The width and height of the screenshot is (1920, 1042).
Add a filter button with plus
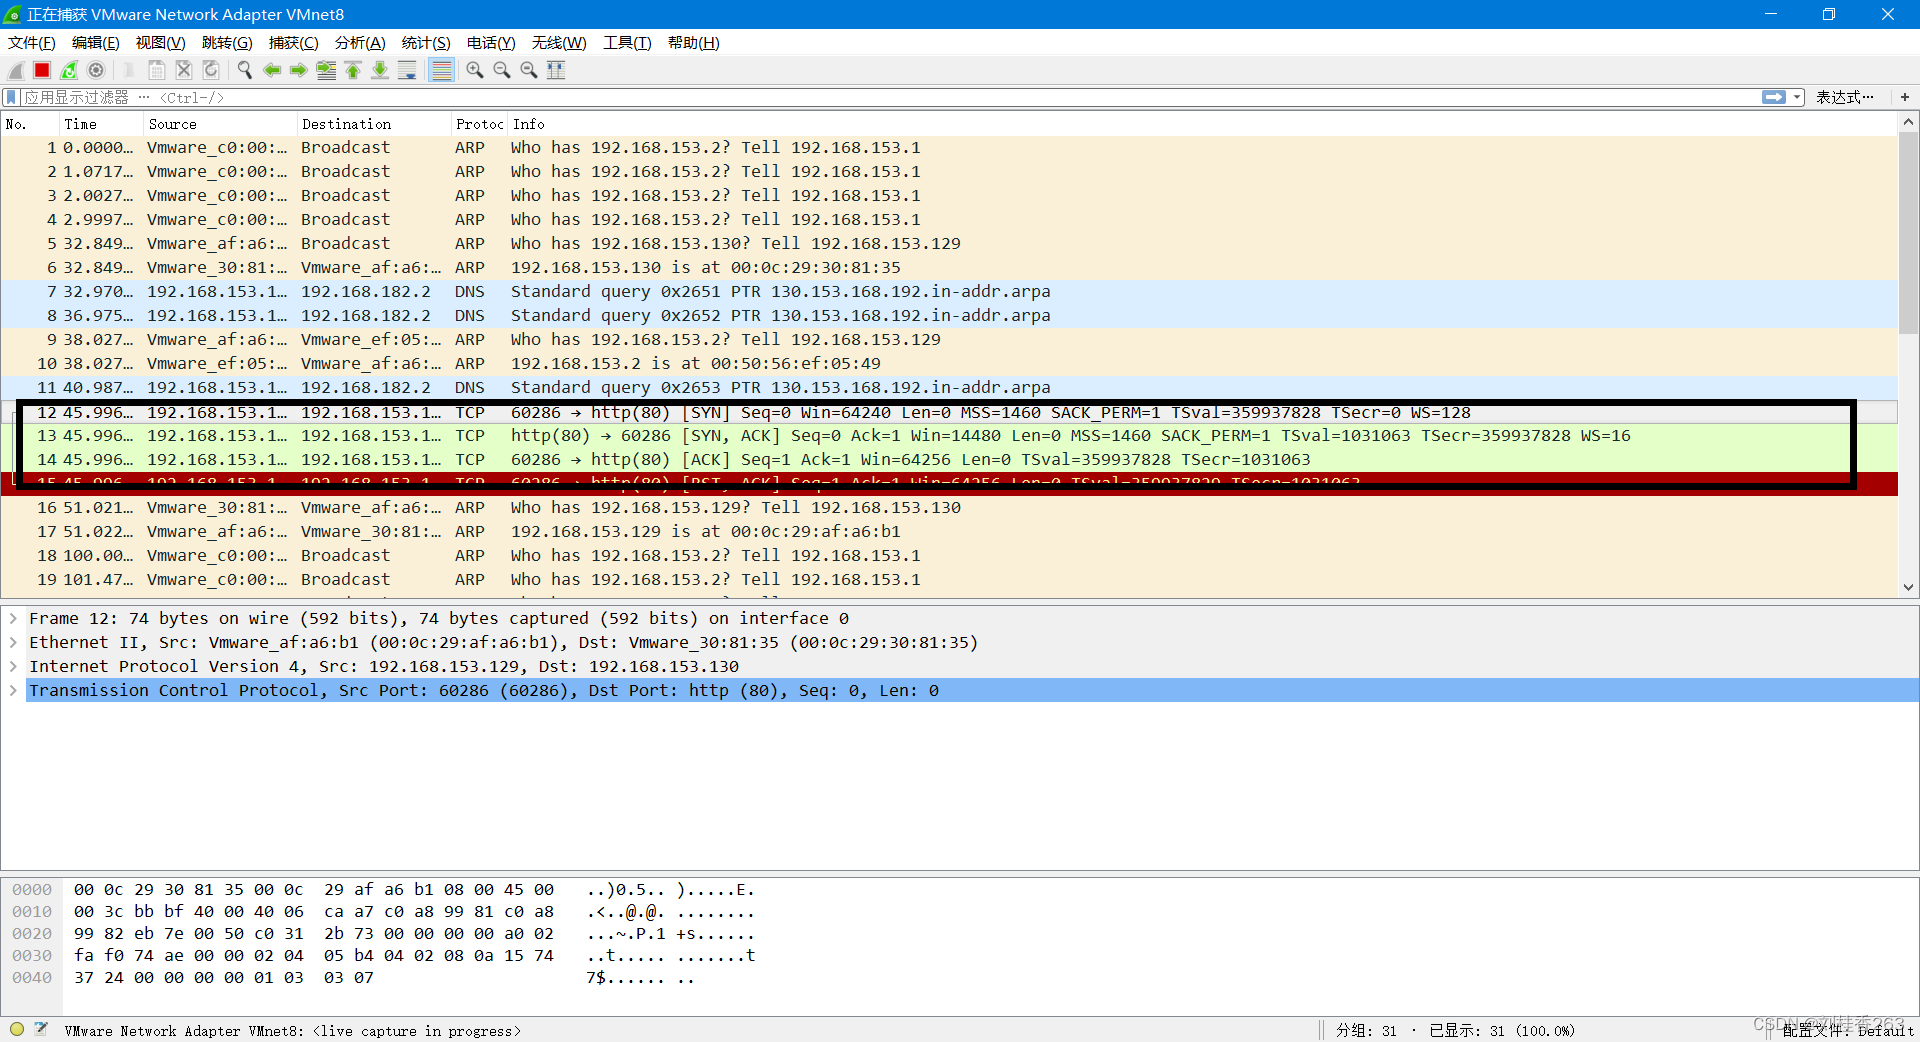tap(1905, 97)
